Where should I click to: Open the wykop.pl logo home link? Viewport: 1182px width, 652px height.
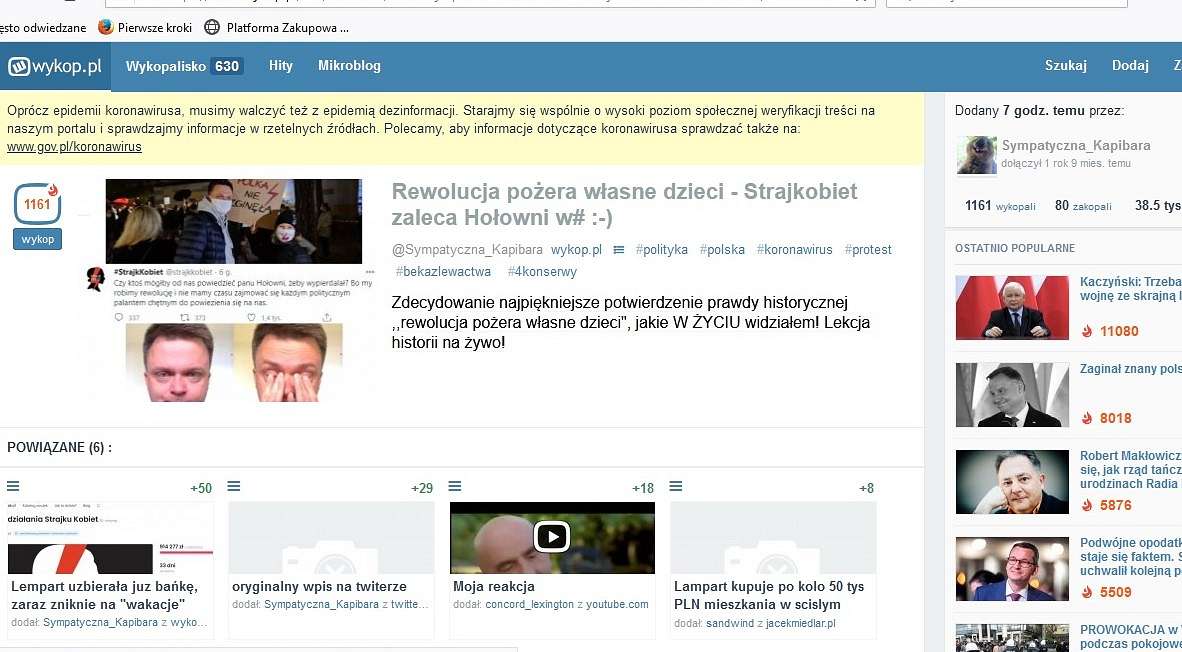click(x=55, y=66)
